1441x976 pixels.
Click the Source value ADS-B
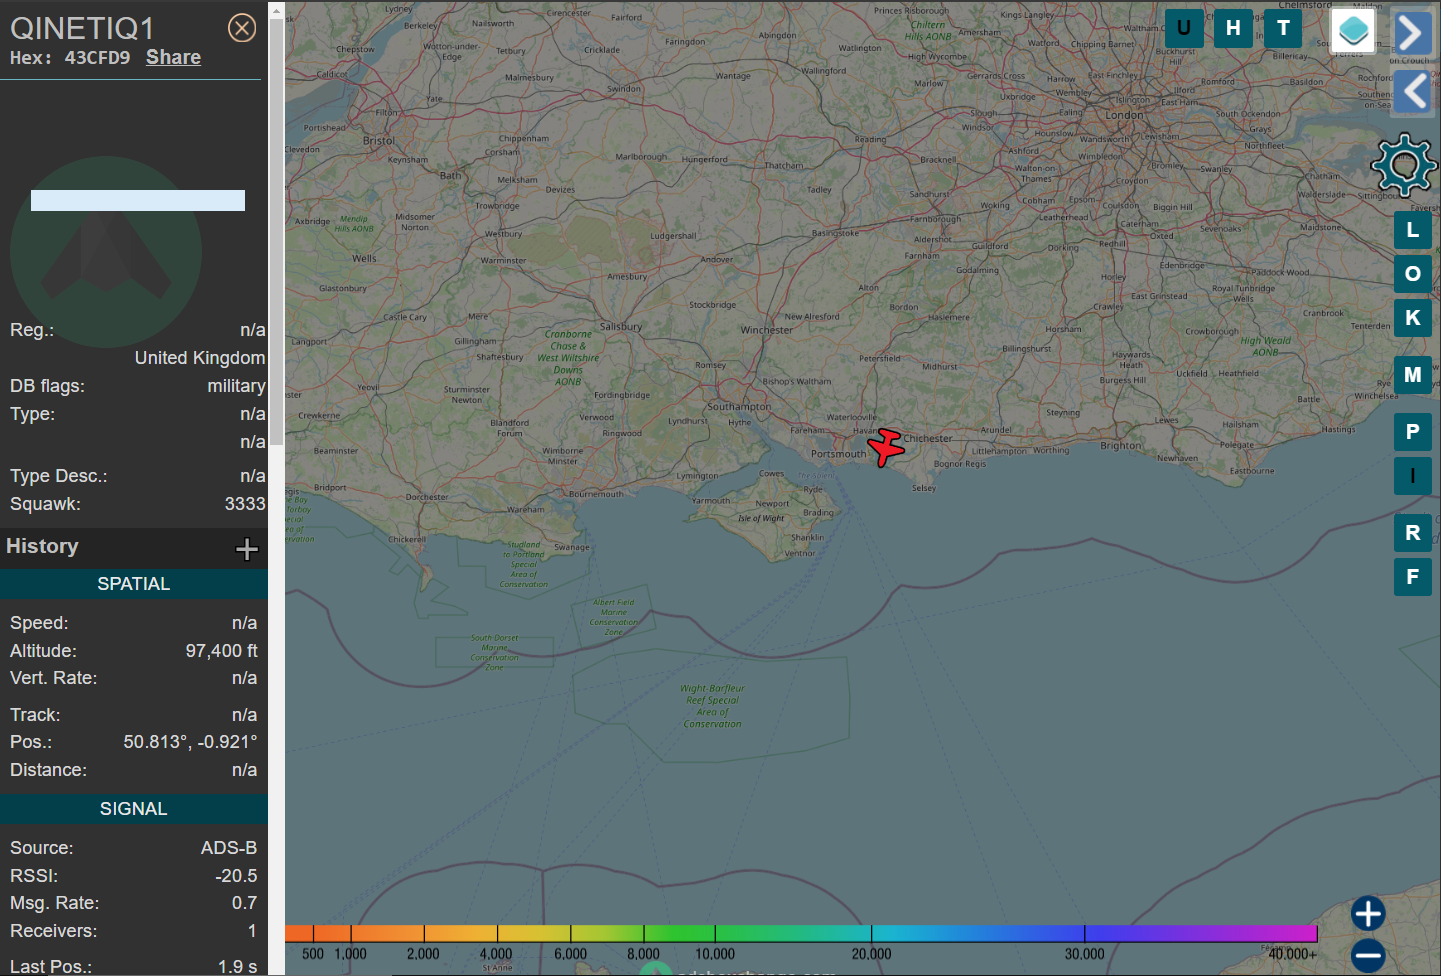tap(229, 848)
